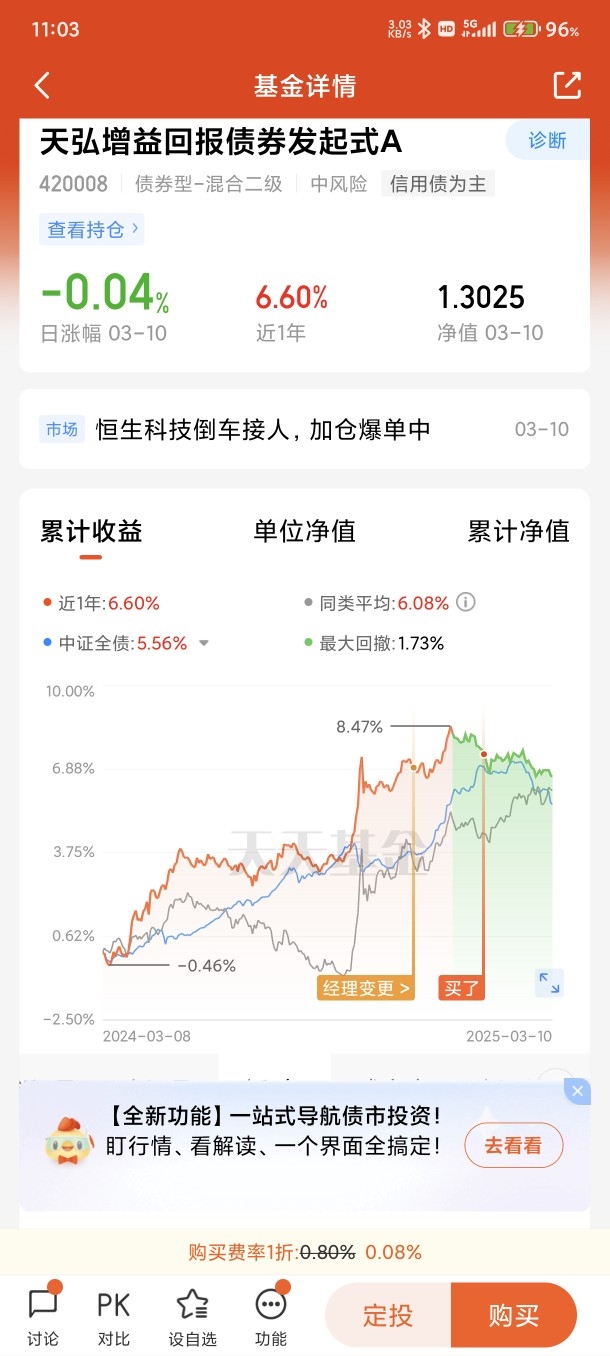Switch to the 累计净值 tab
This screenshot has width=610, height=1356.
(x=518, y=531)
